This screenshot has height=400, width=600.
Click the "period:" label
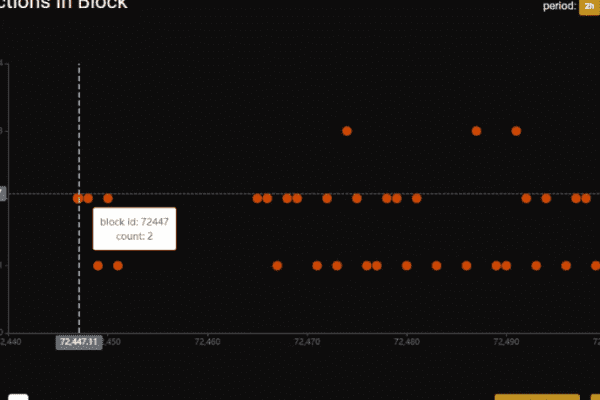[x=559, y=6]
